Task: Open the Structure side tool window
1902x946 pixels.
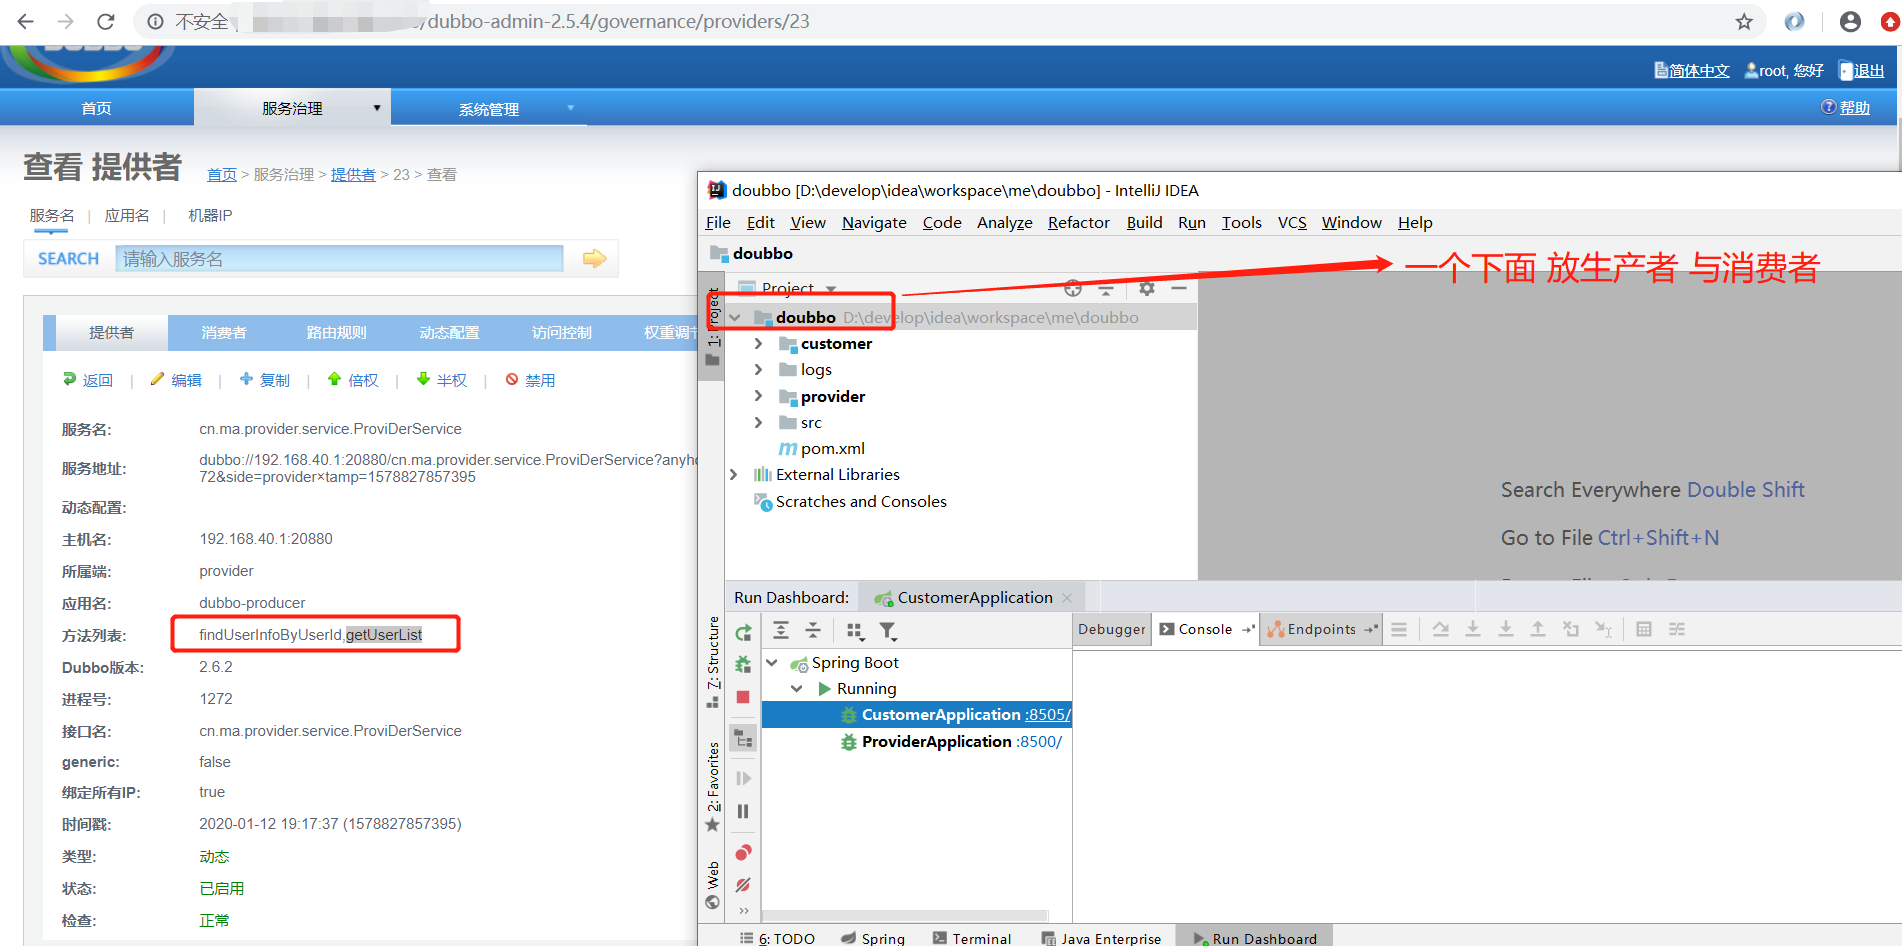Action: point(713,662)
